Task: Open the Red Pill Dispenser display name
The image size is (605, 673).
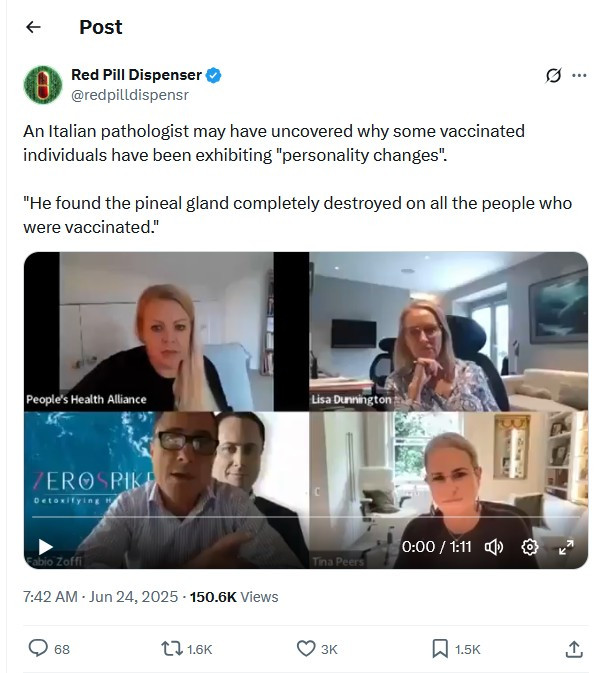Action: [x=136, y=75]
